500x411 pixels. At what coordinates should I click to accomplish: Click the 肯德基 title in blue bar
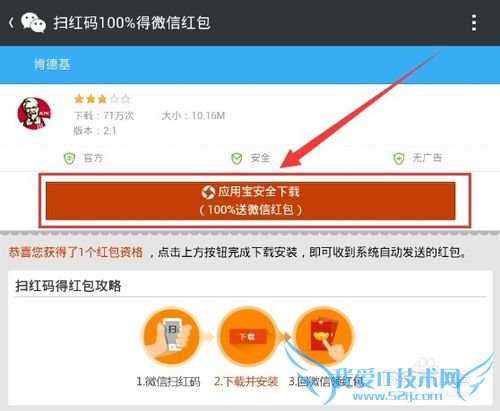[x=52, y=64]
